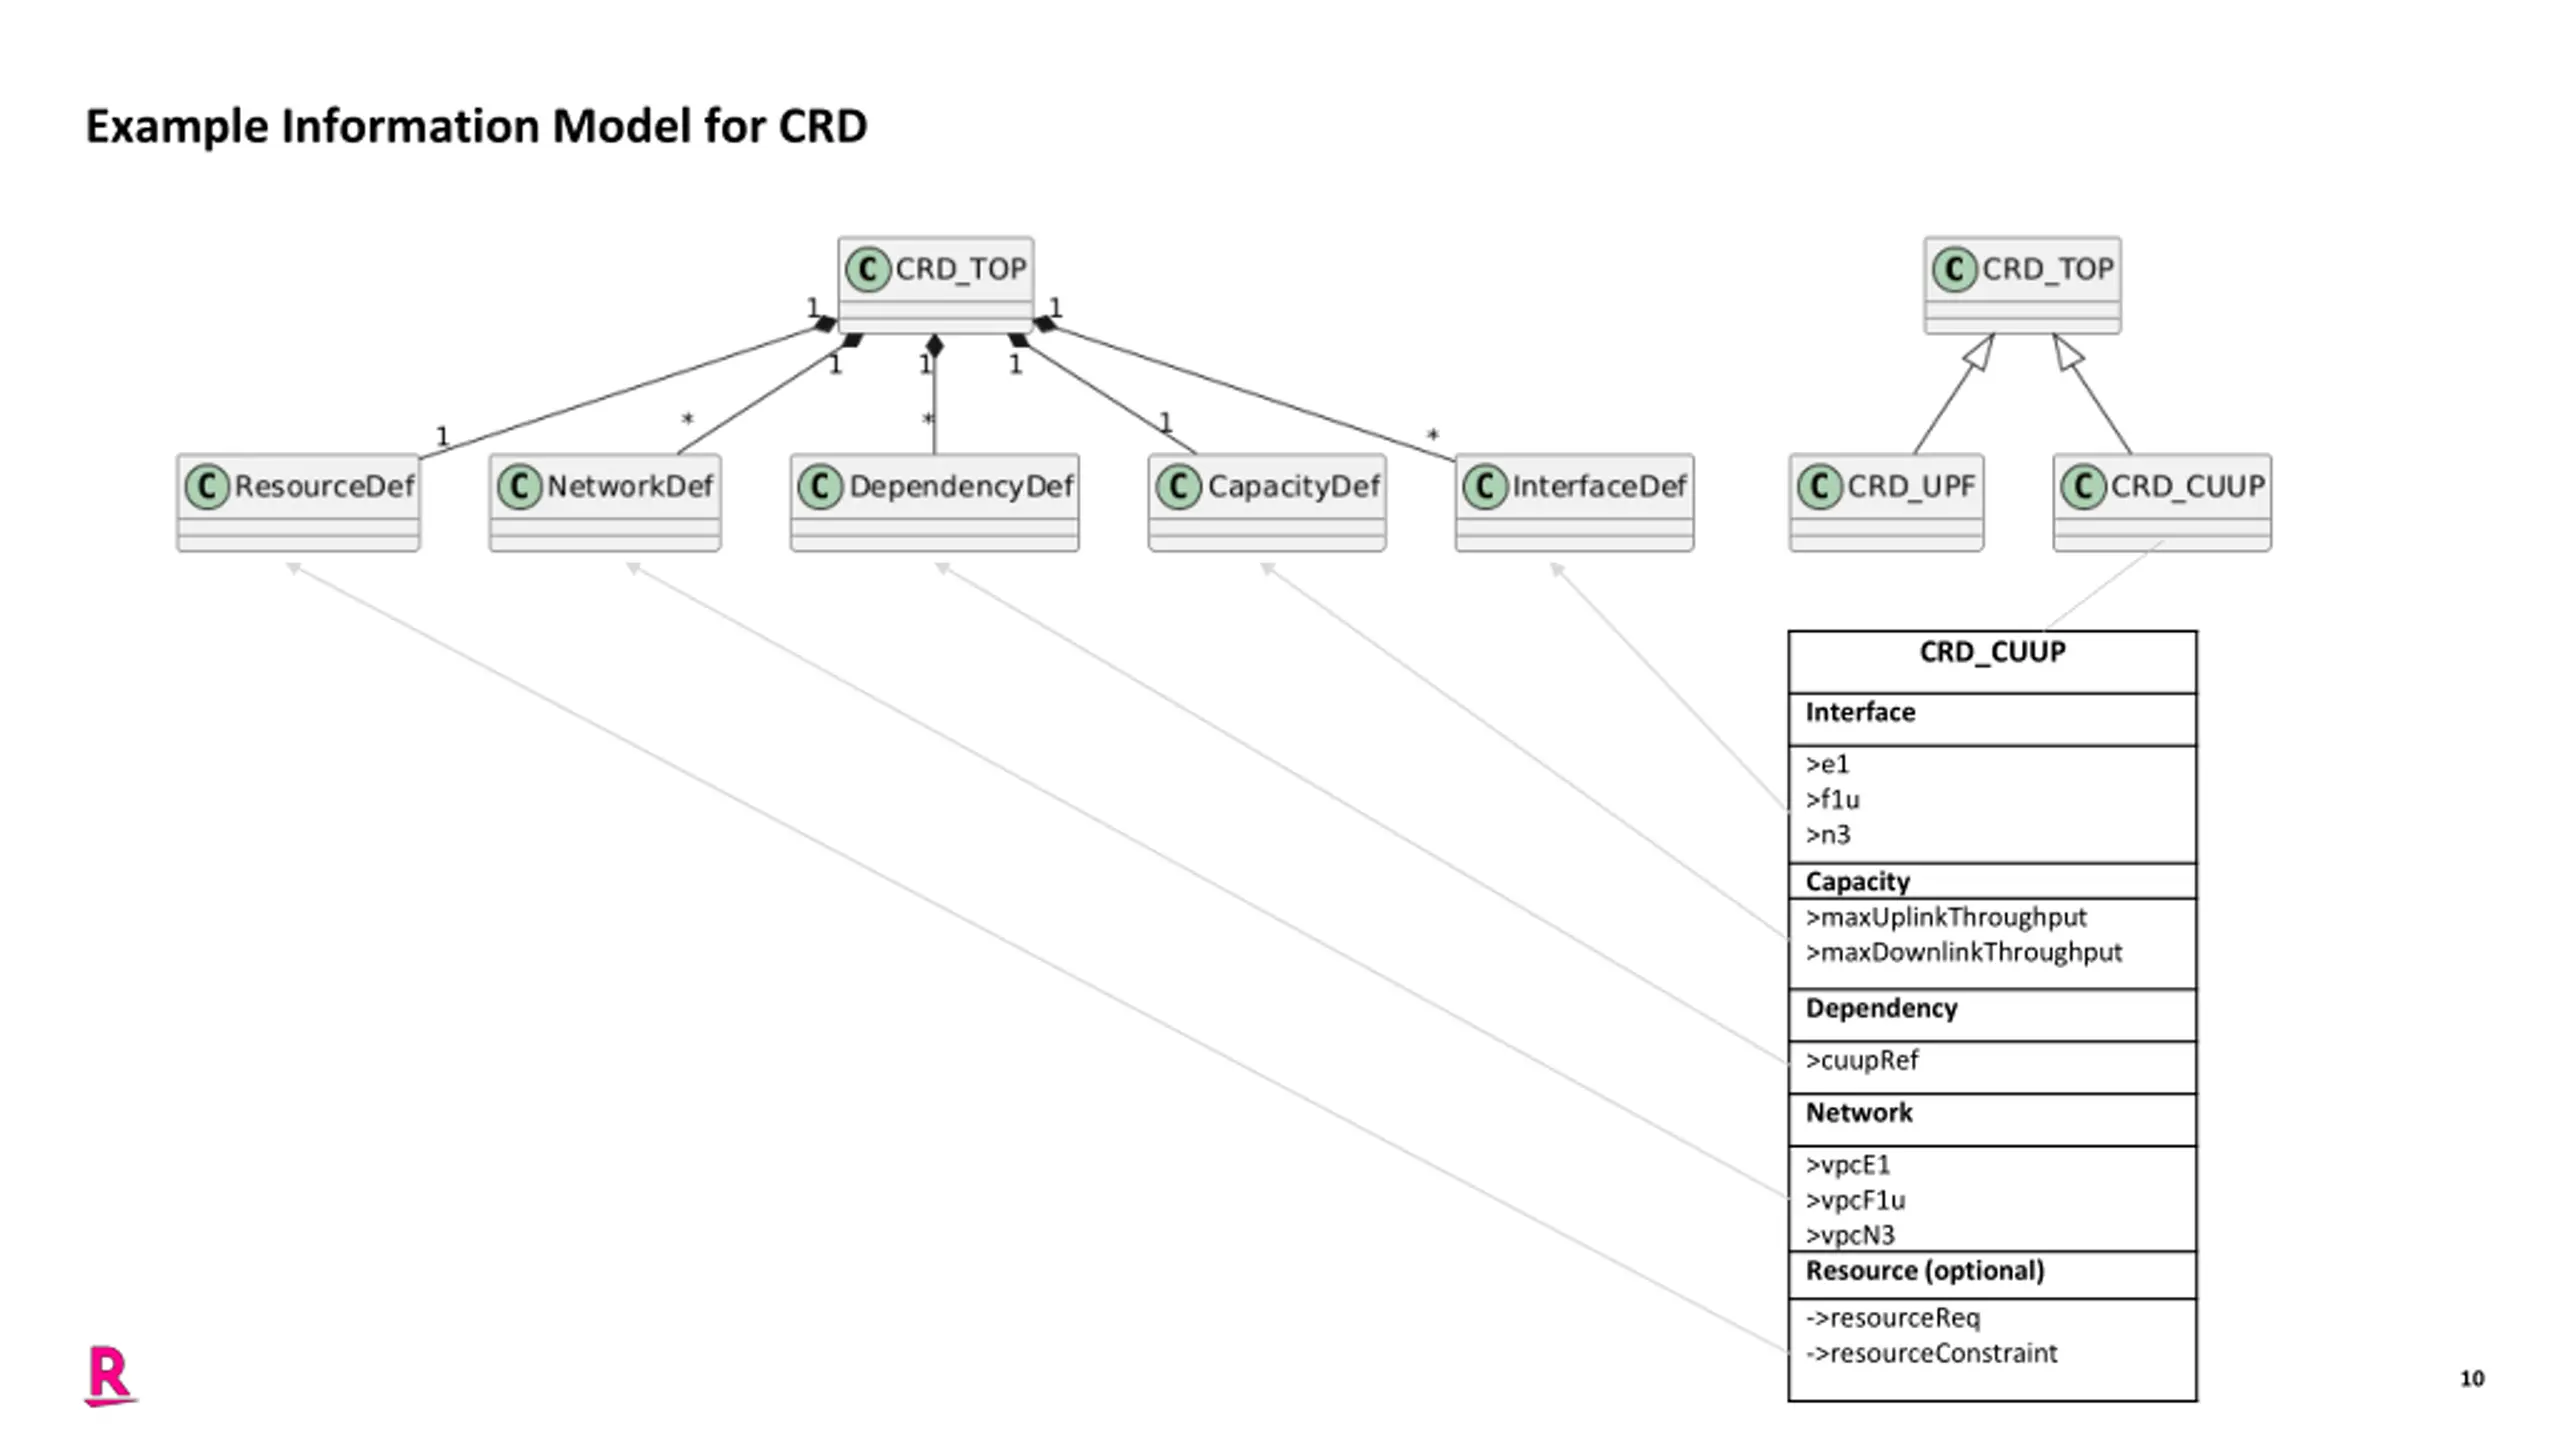Click the slide title 'Example Information Model for CRD'
Viewport: 2560px width, 1440px height.
tap(476, 127)
